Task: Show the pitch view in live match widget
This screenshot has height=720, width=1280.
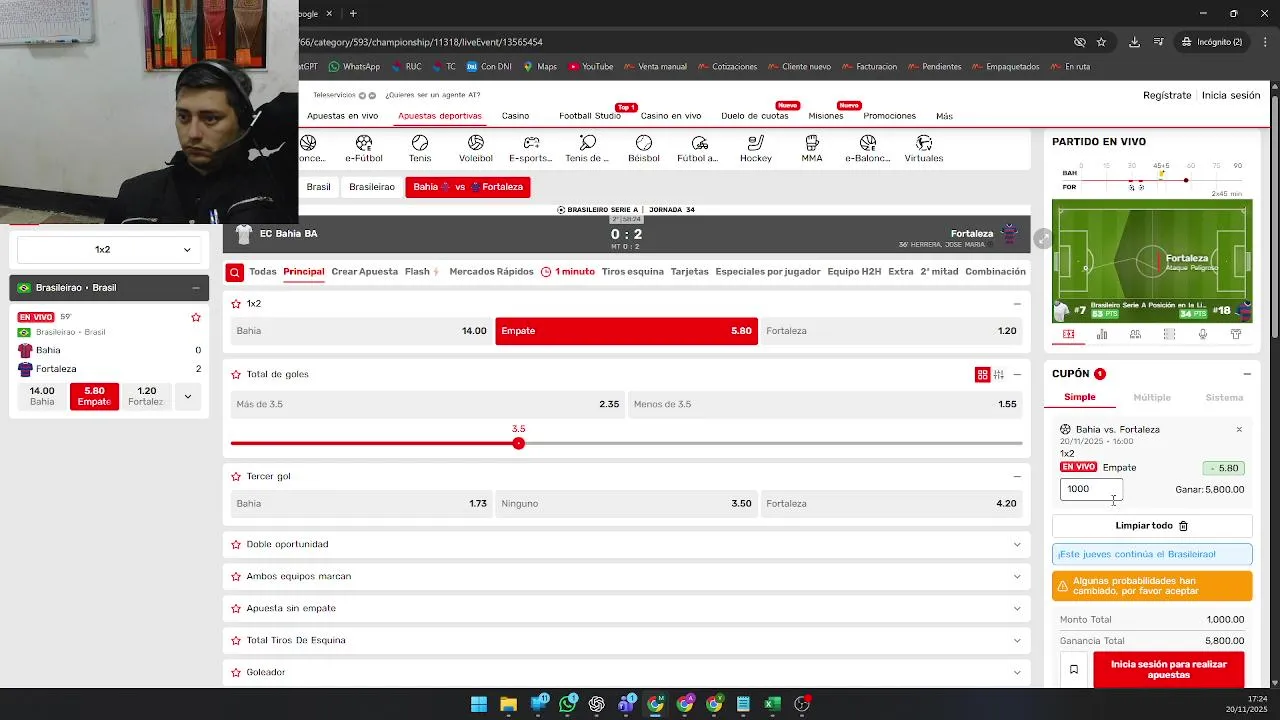Action: 1068,334
